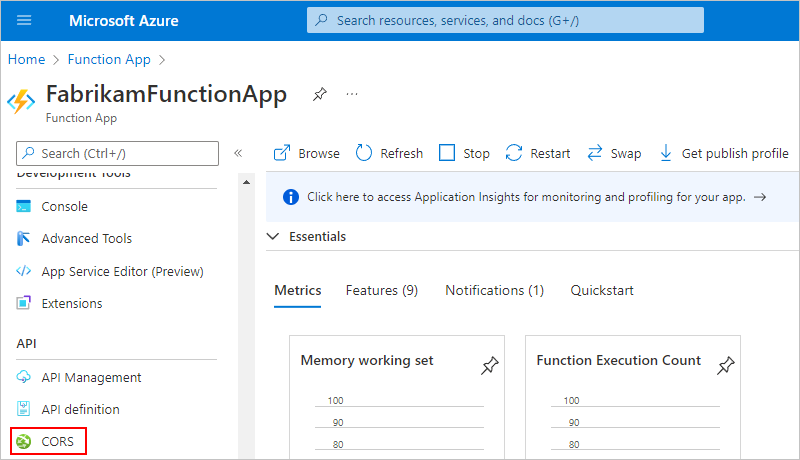The image size is (800, 460).
Task: Click the Function App breadcrumb link
Action: tap(109, 60)
